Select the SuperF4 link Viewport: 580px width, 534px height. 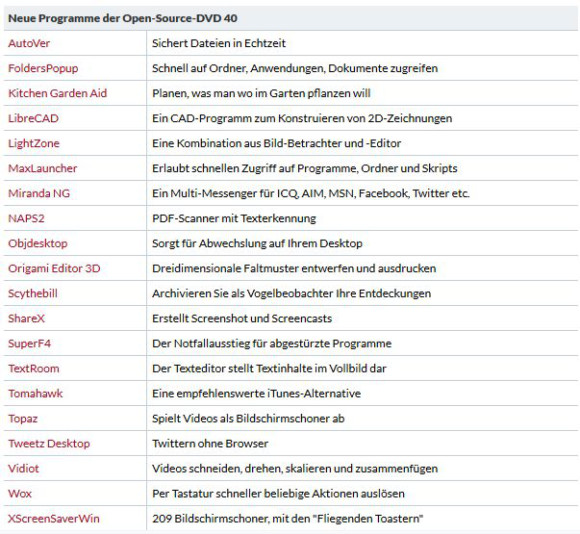click(x=29, y=344)
